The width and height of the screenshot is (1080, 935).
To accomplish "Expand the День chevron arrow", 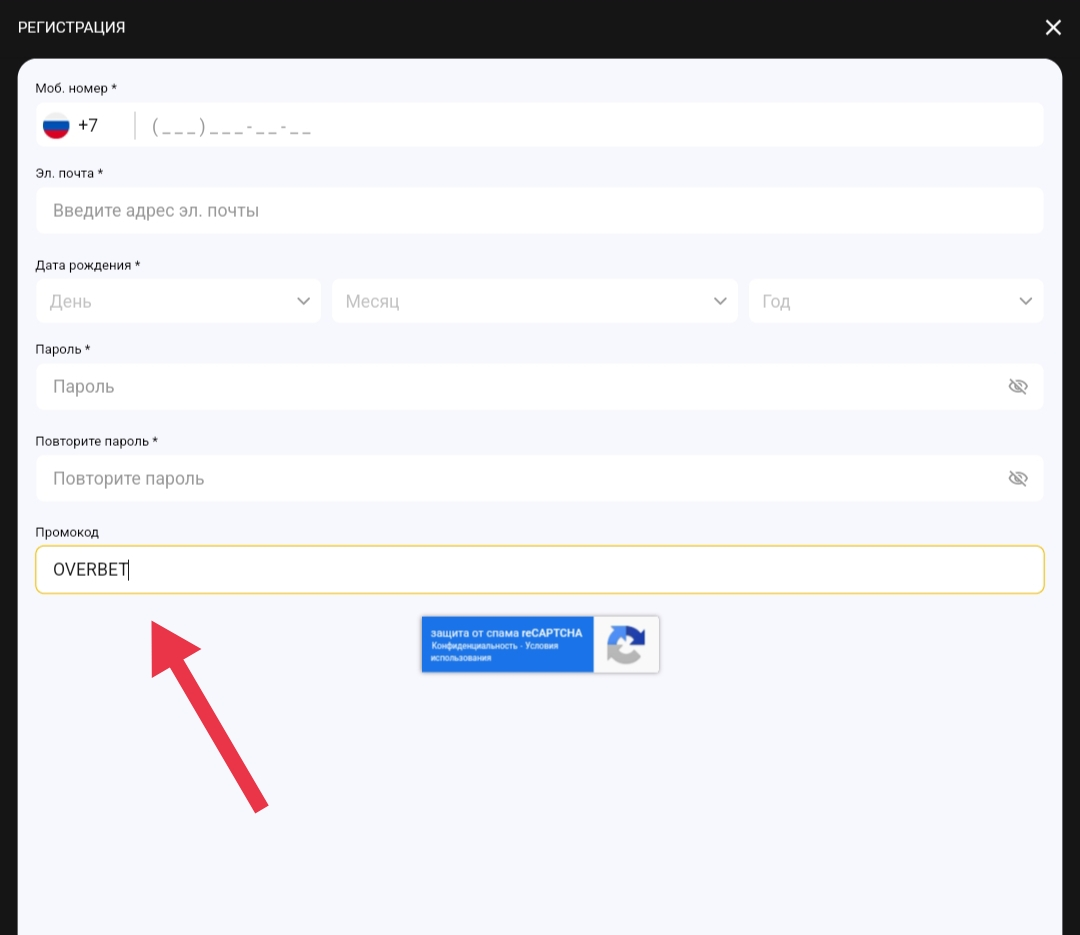I will coord(304,302).
